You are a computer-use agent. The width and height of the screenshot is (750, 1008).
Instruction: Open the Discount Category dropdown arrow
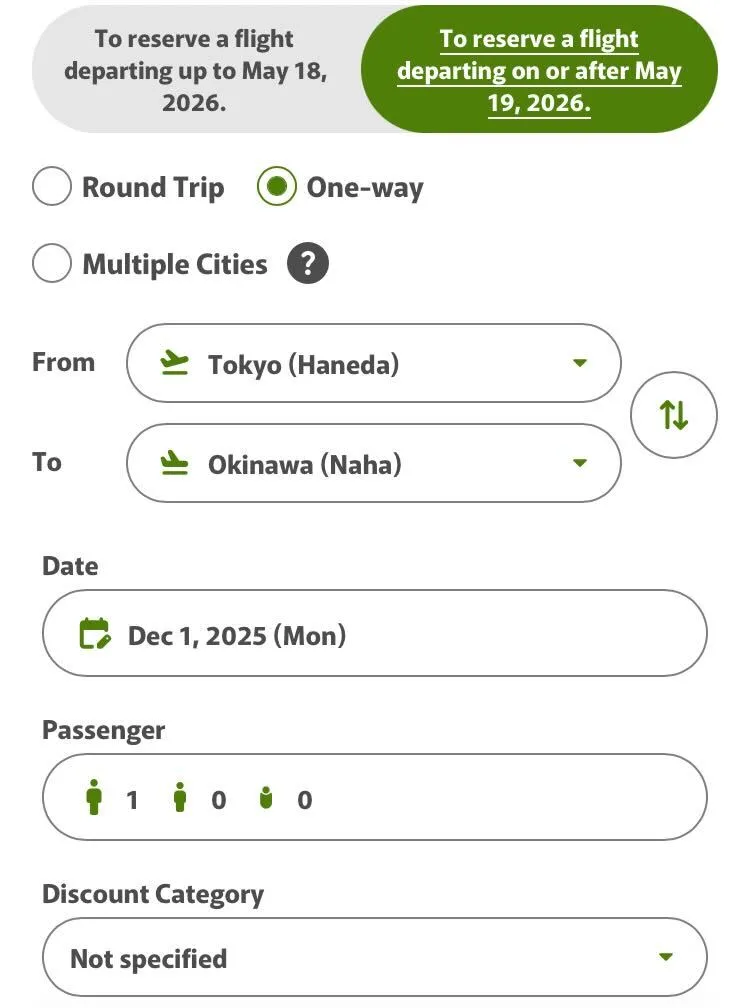pyautogui.click(x=666, y=958)
